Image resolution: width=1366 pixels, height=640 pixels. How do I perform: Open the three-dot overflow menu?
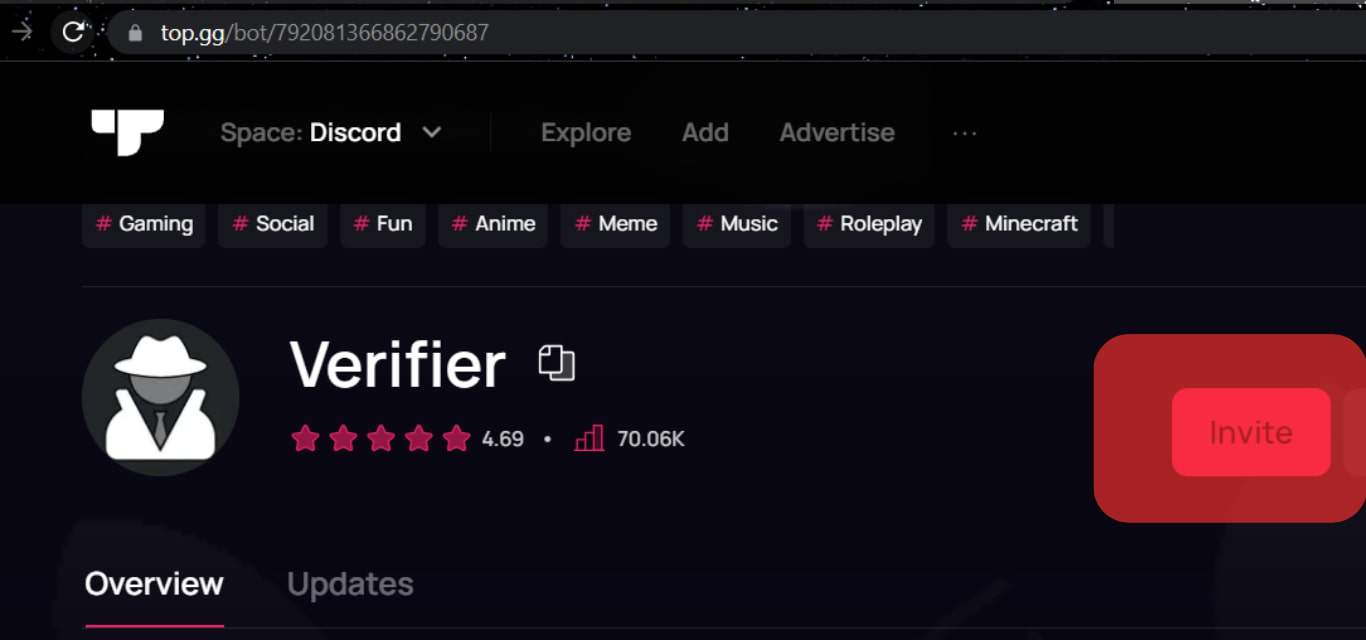click(x=964, y=131)
